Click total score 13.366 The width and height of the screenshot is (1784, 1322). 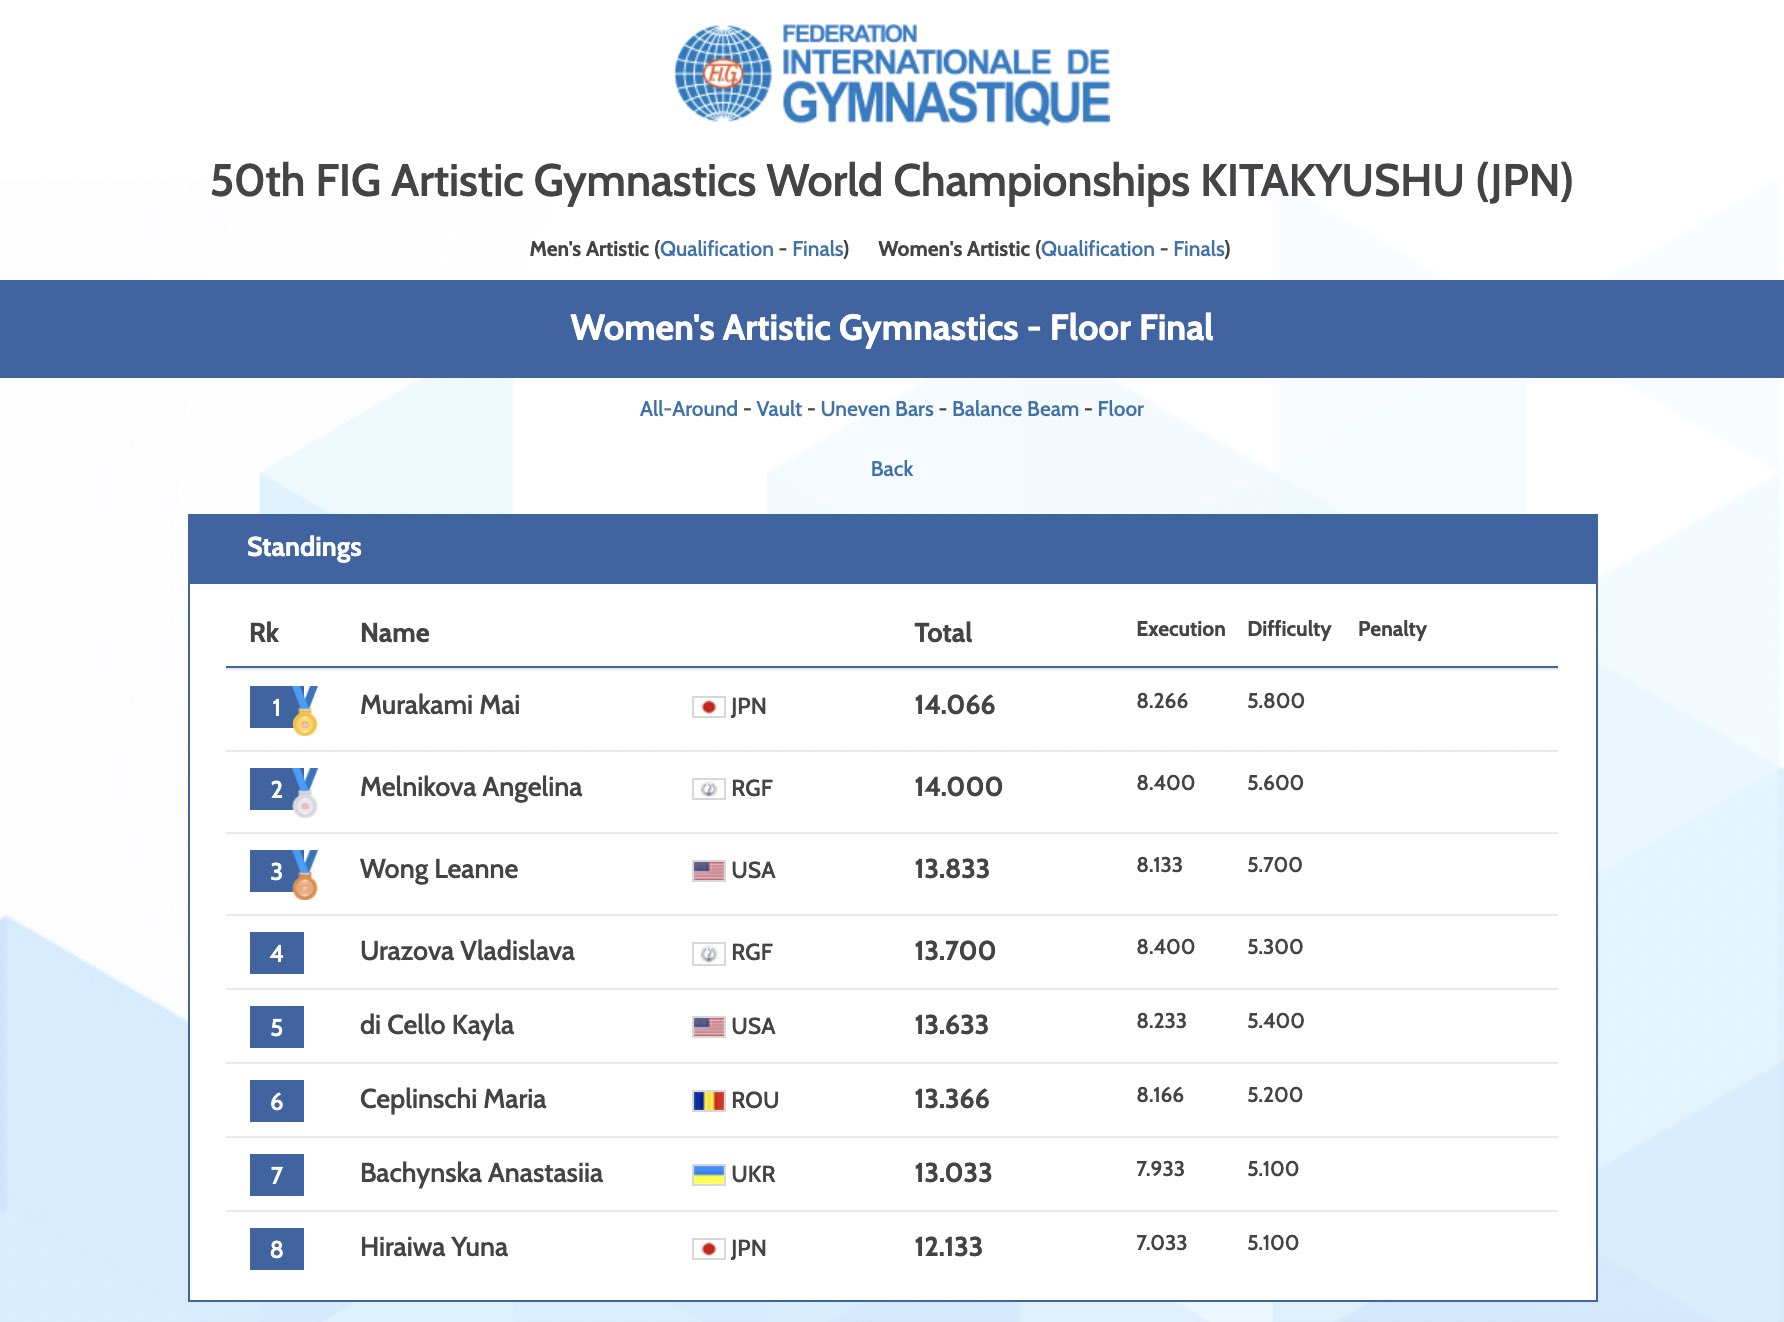click(952, 1099)
